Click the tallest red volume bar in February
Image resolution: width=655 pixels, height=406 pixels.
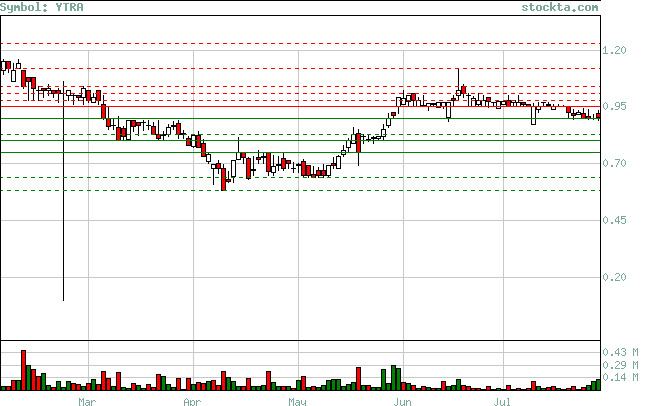(x=23, y=370)
